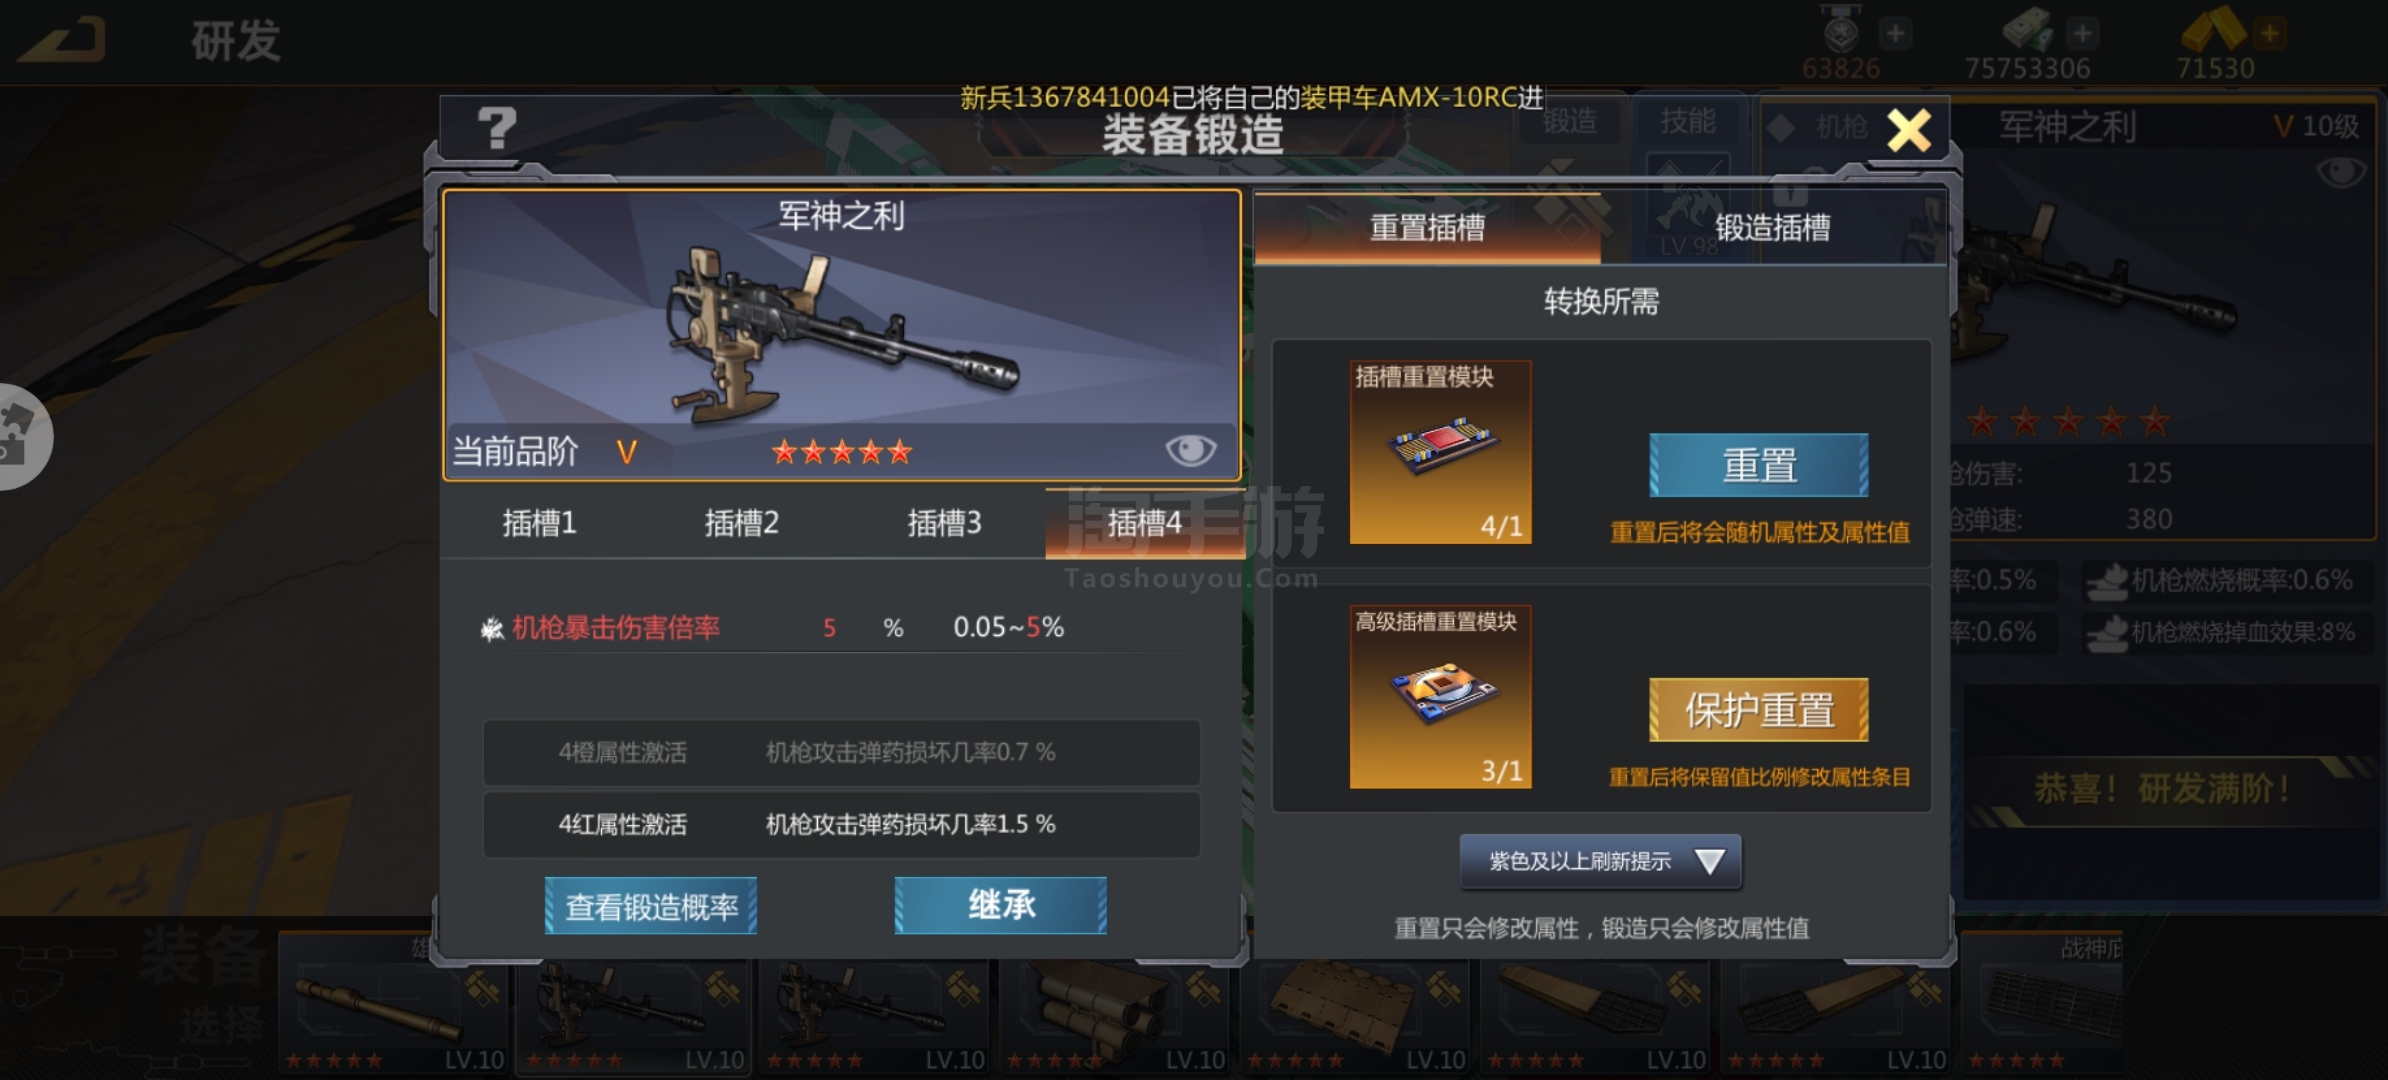Screen dimensions: 2388x1080
Task: Tap the plus icon beside cash 75753306
Action: (2082, 33)
